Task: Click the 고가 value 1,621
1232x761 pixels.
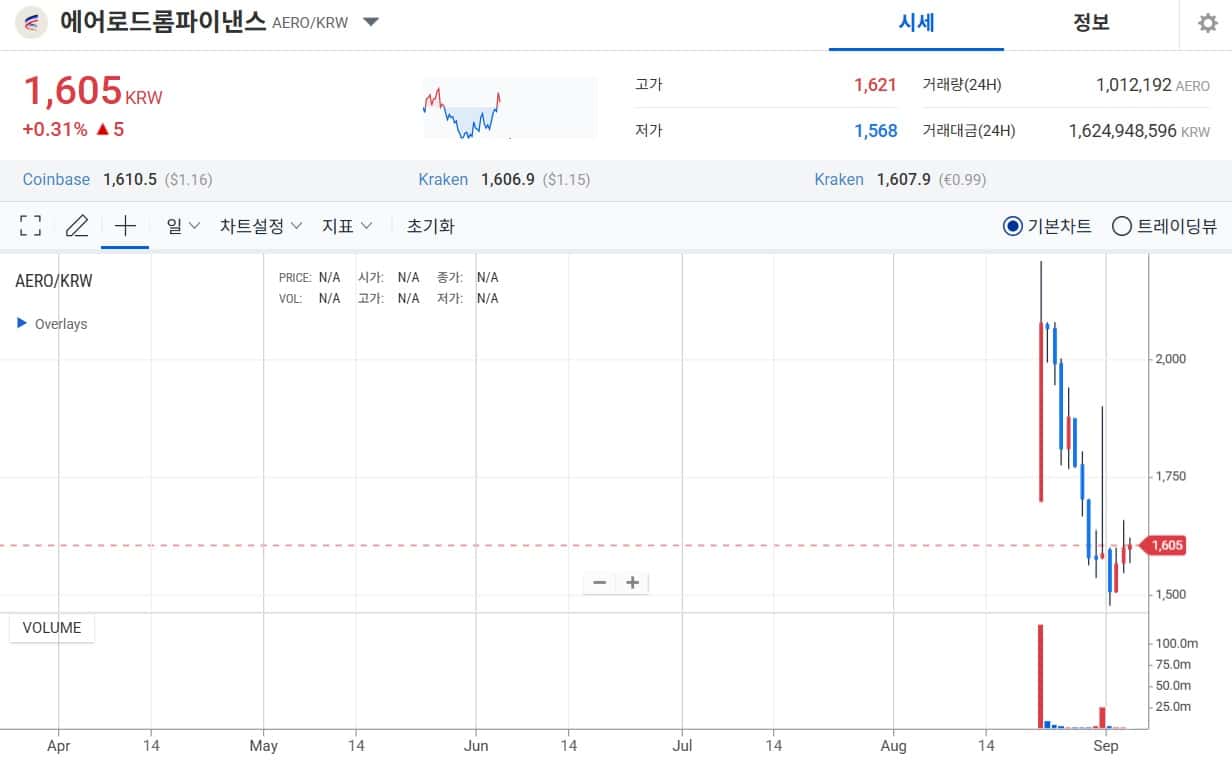Action: coord(875,85)
